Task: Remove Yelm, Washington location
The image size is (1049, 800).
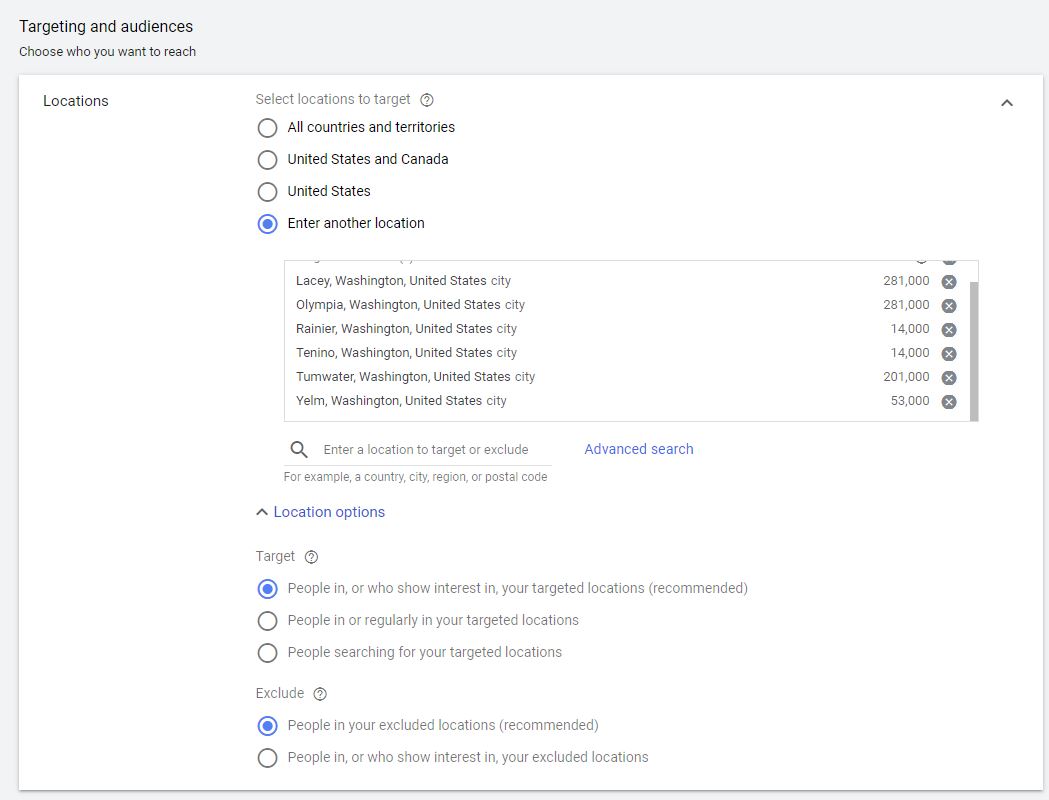Action: click(949, 402)
